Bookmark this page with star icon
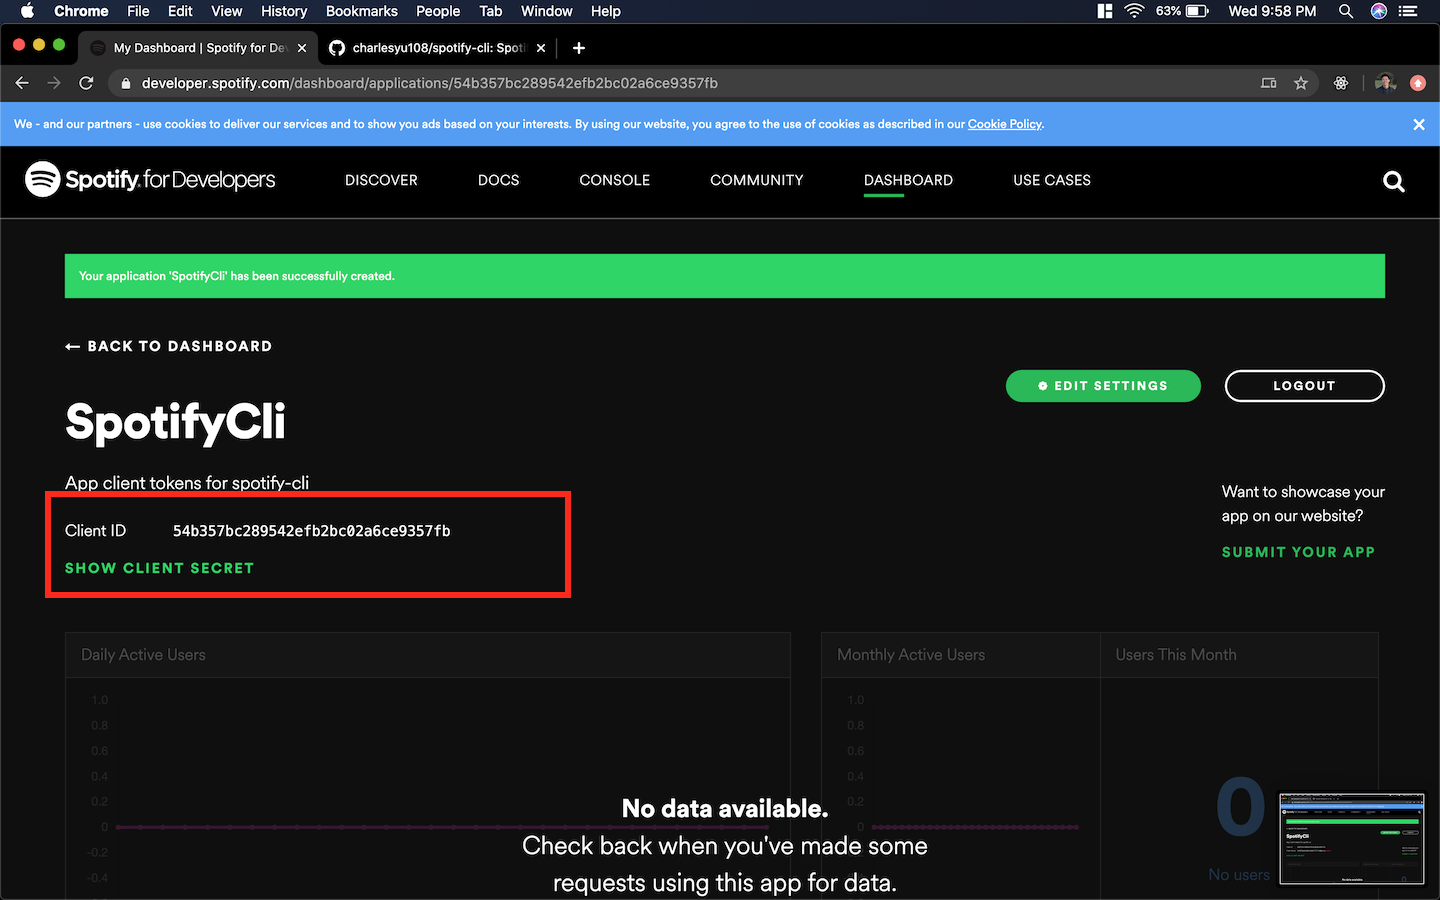Viewport: 1440px width, 900px height. tap(1301, 83)
